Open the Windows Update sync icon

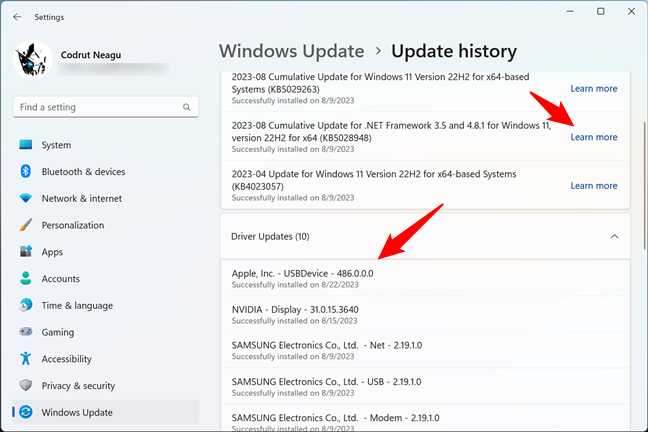click(26, 412)
